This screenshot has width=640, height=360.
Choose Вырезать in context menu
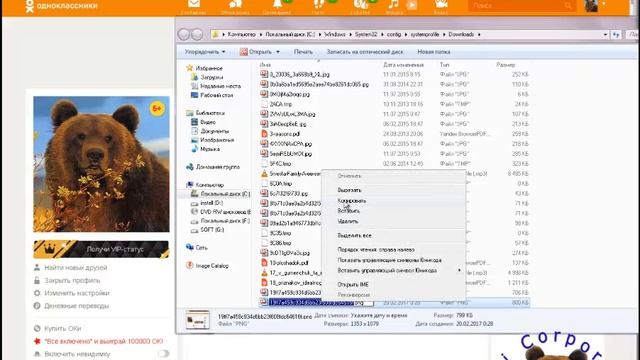349,190
